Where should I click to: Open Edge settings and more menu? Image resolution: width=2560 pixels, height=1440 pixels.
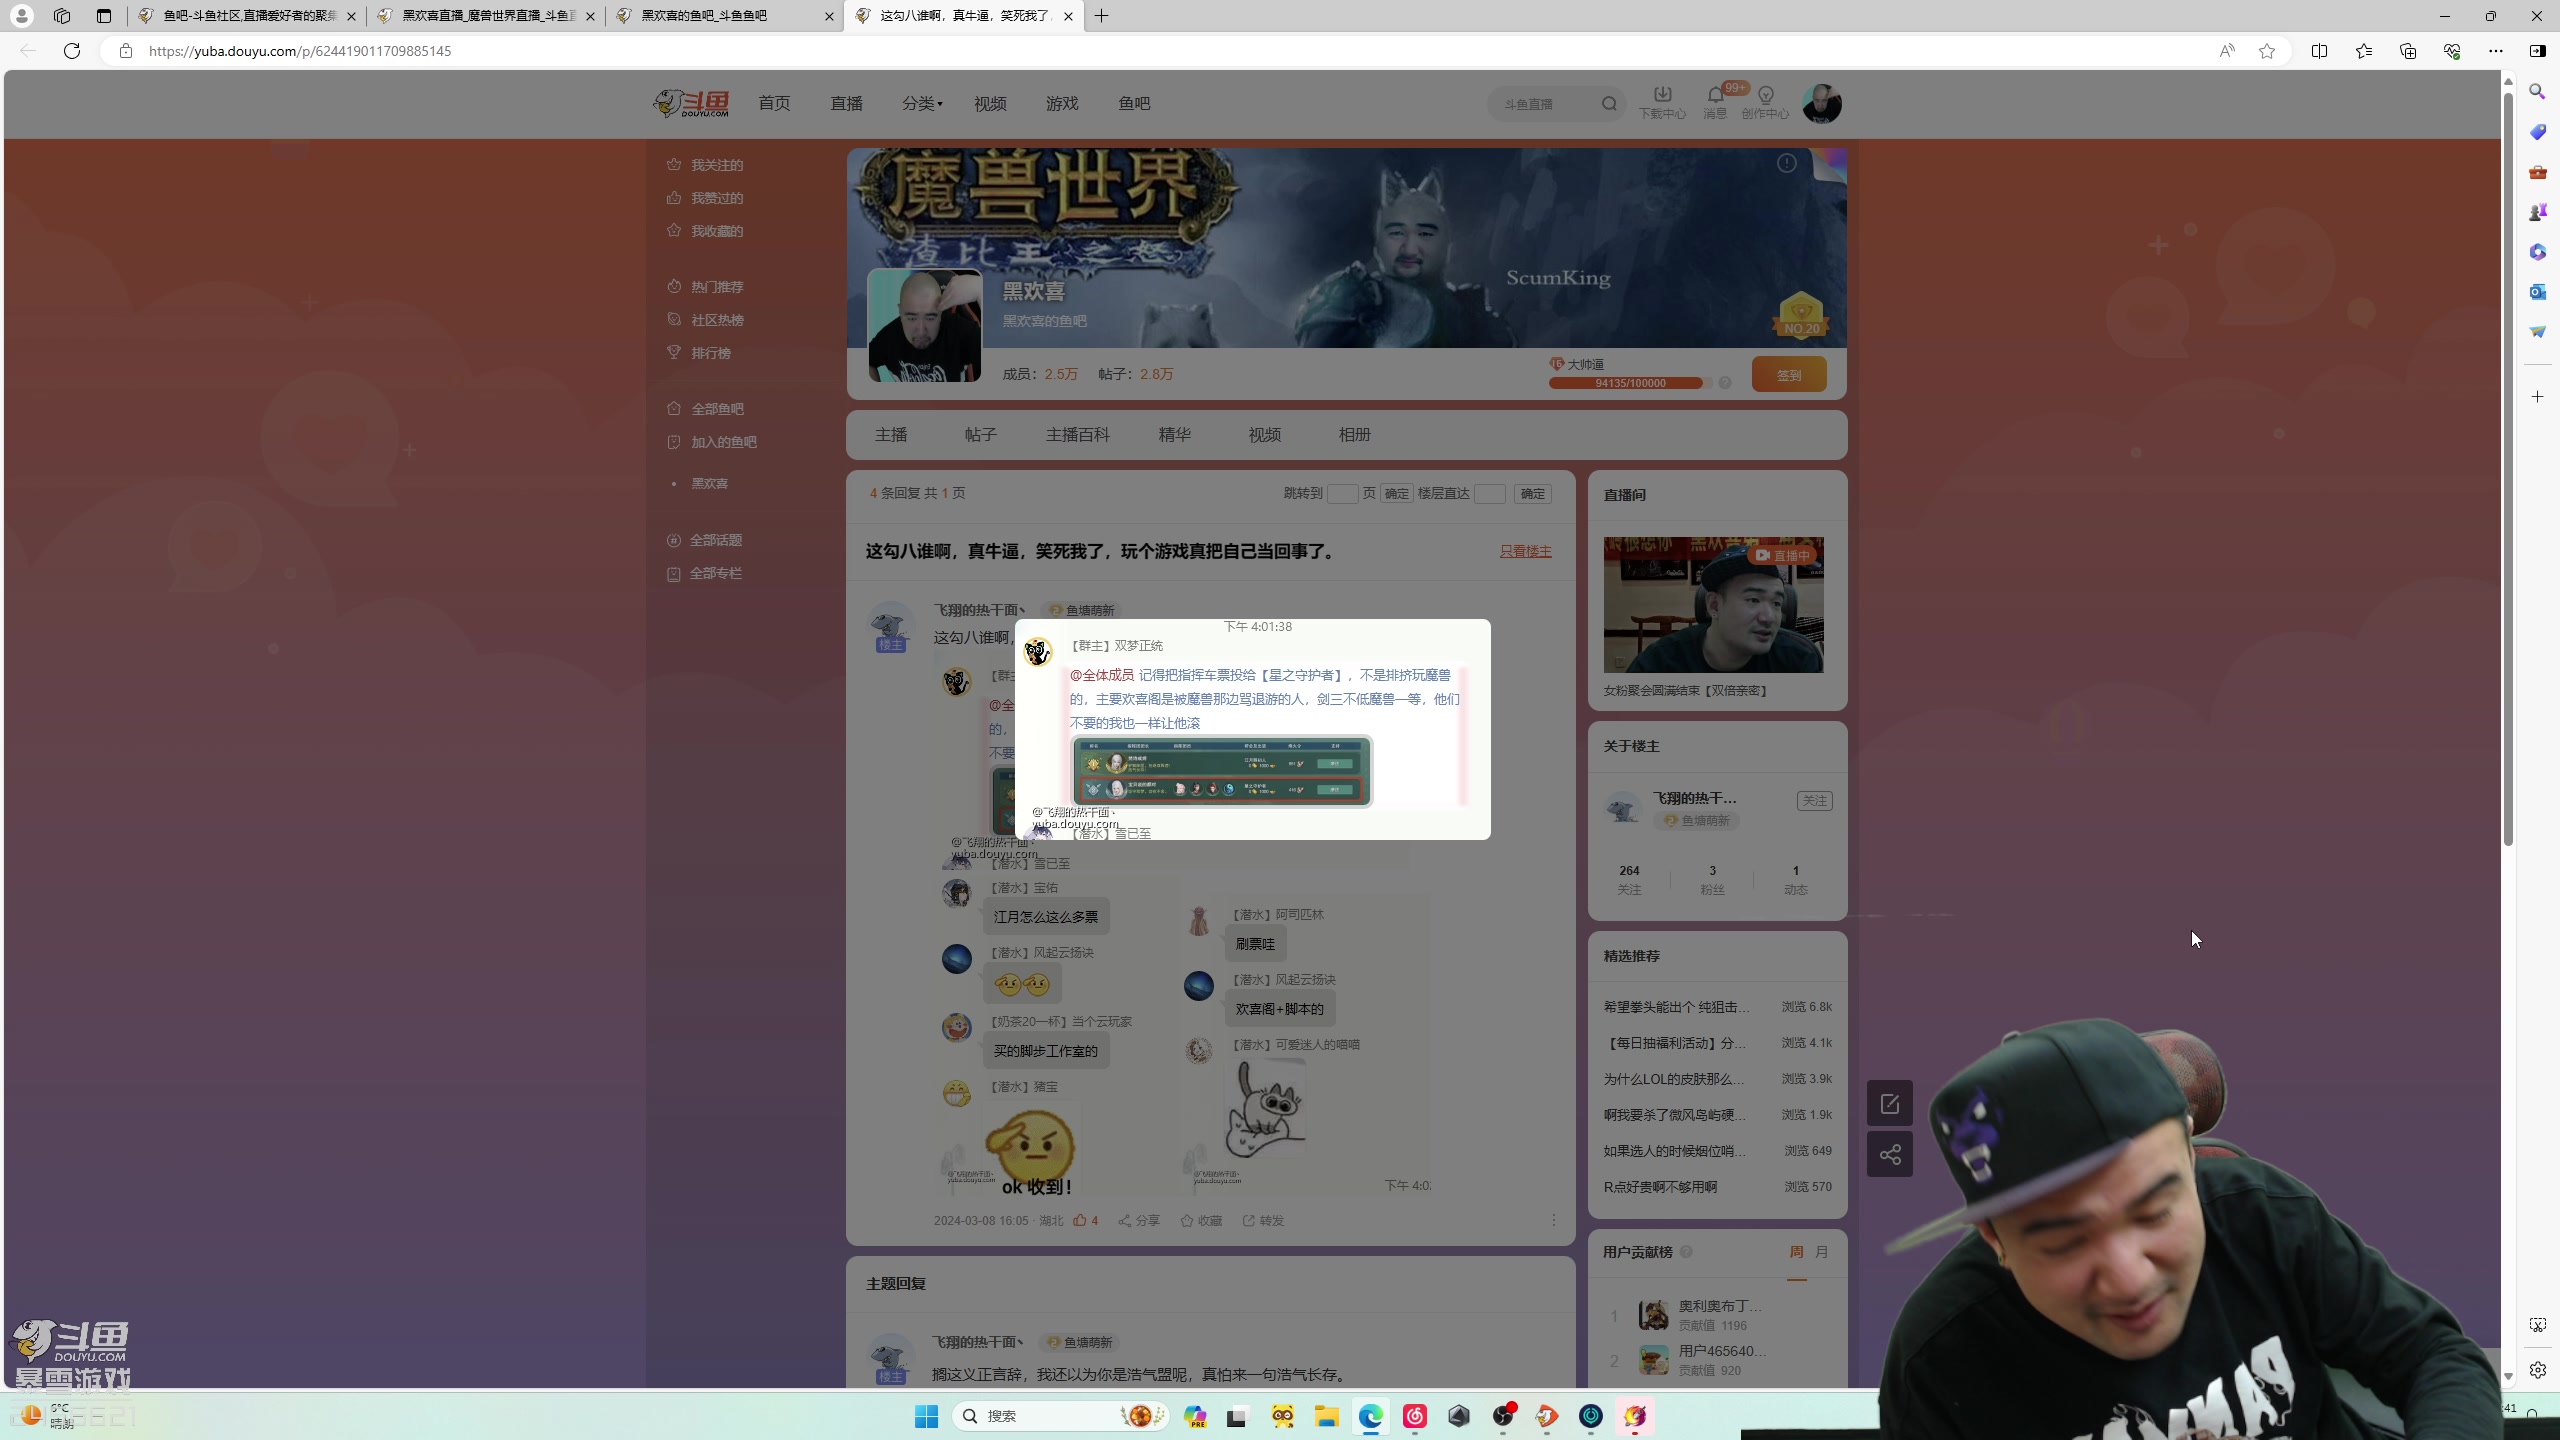click(x=2495, y=51)
